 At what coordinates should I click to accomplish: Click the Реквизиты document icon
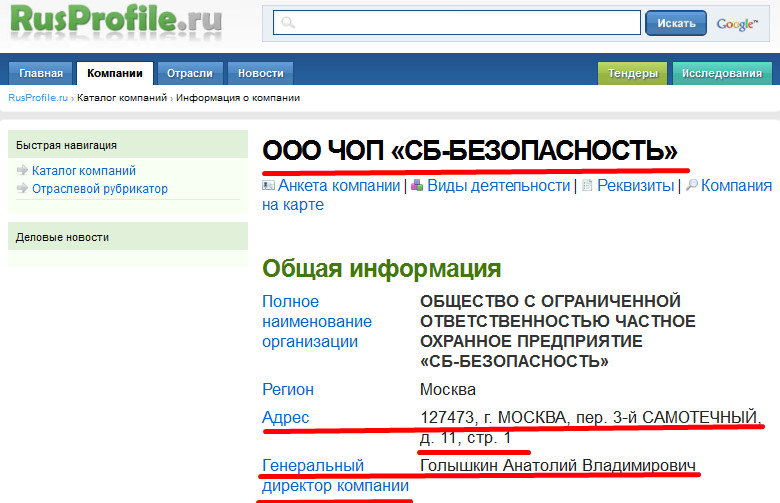pos(587,186)
